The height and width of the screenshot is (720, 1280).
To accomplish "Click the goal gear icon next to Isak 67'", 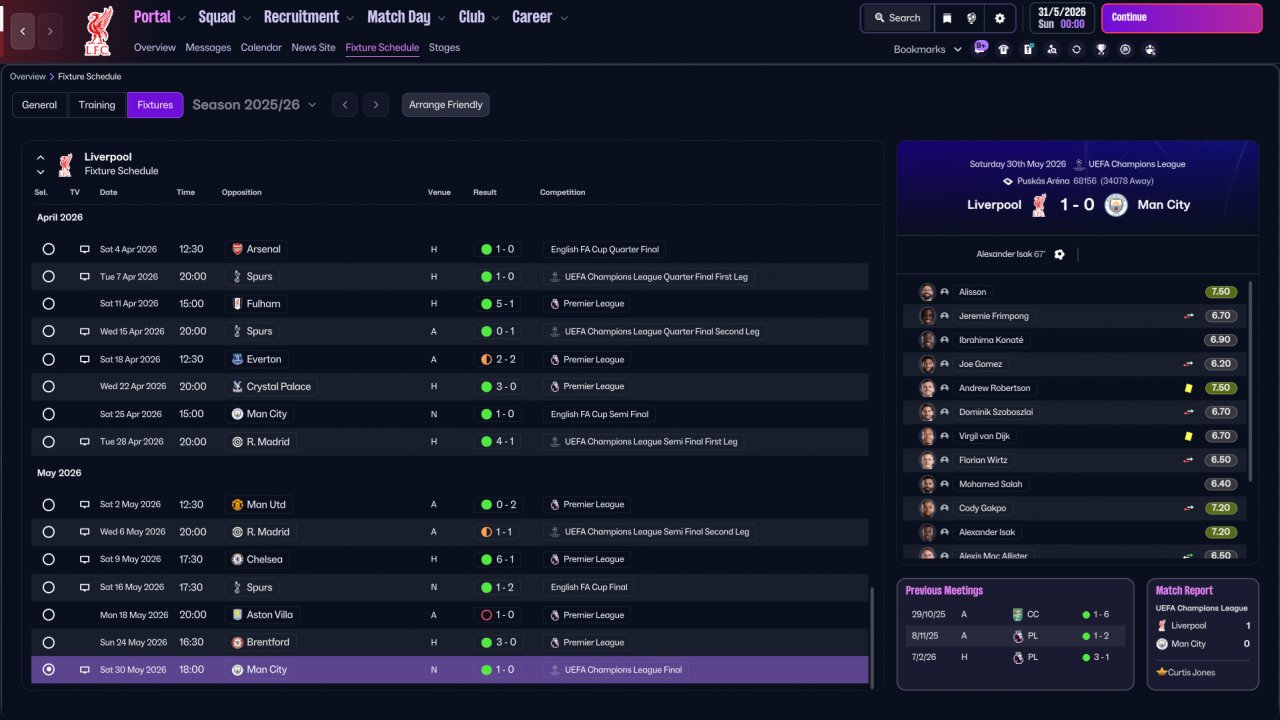I will click(x=1059, y=254).
